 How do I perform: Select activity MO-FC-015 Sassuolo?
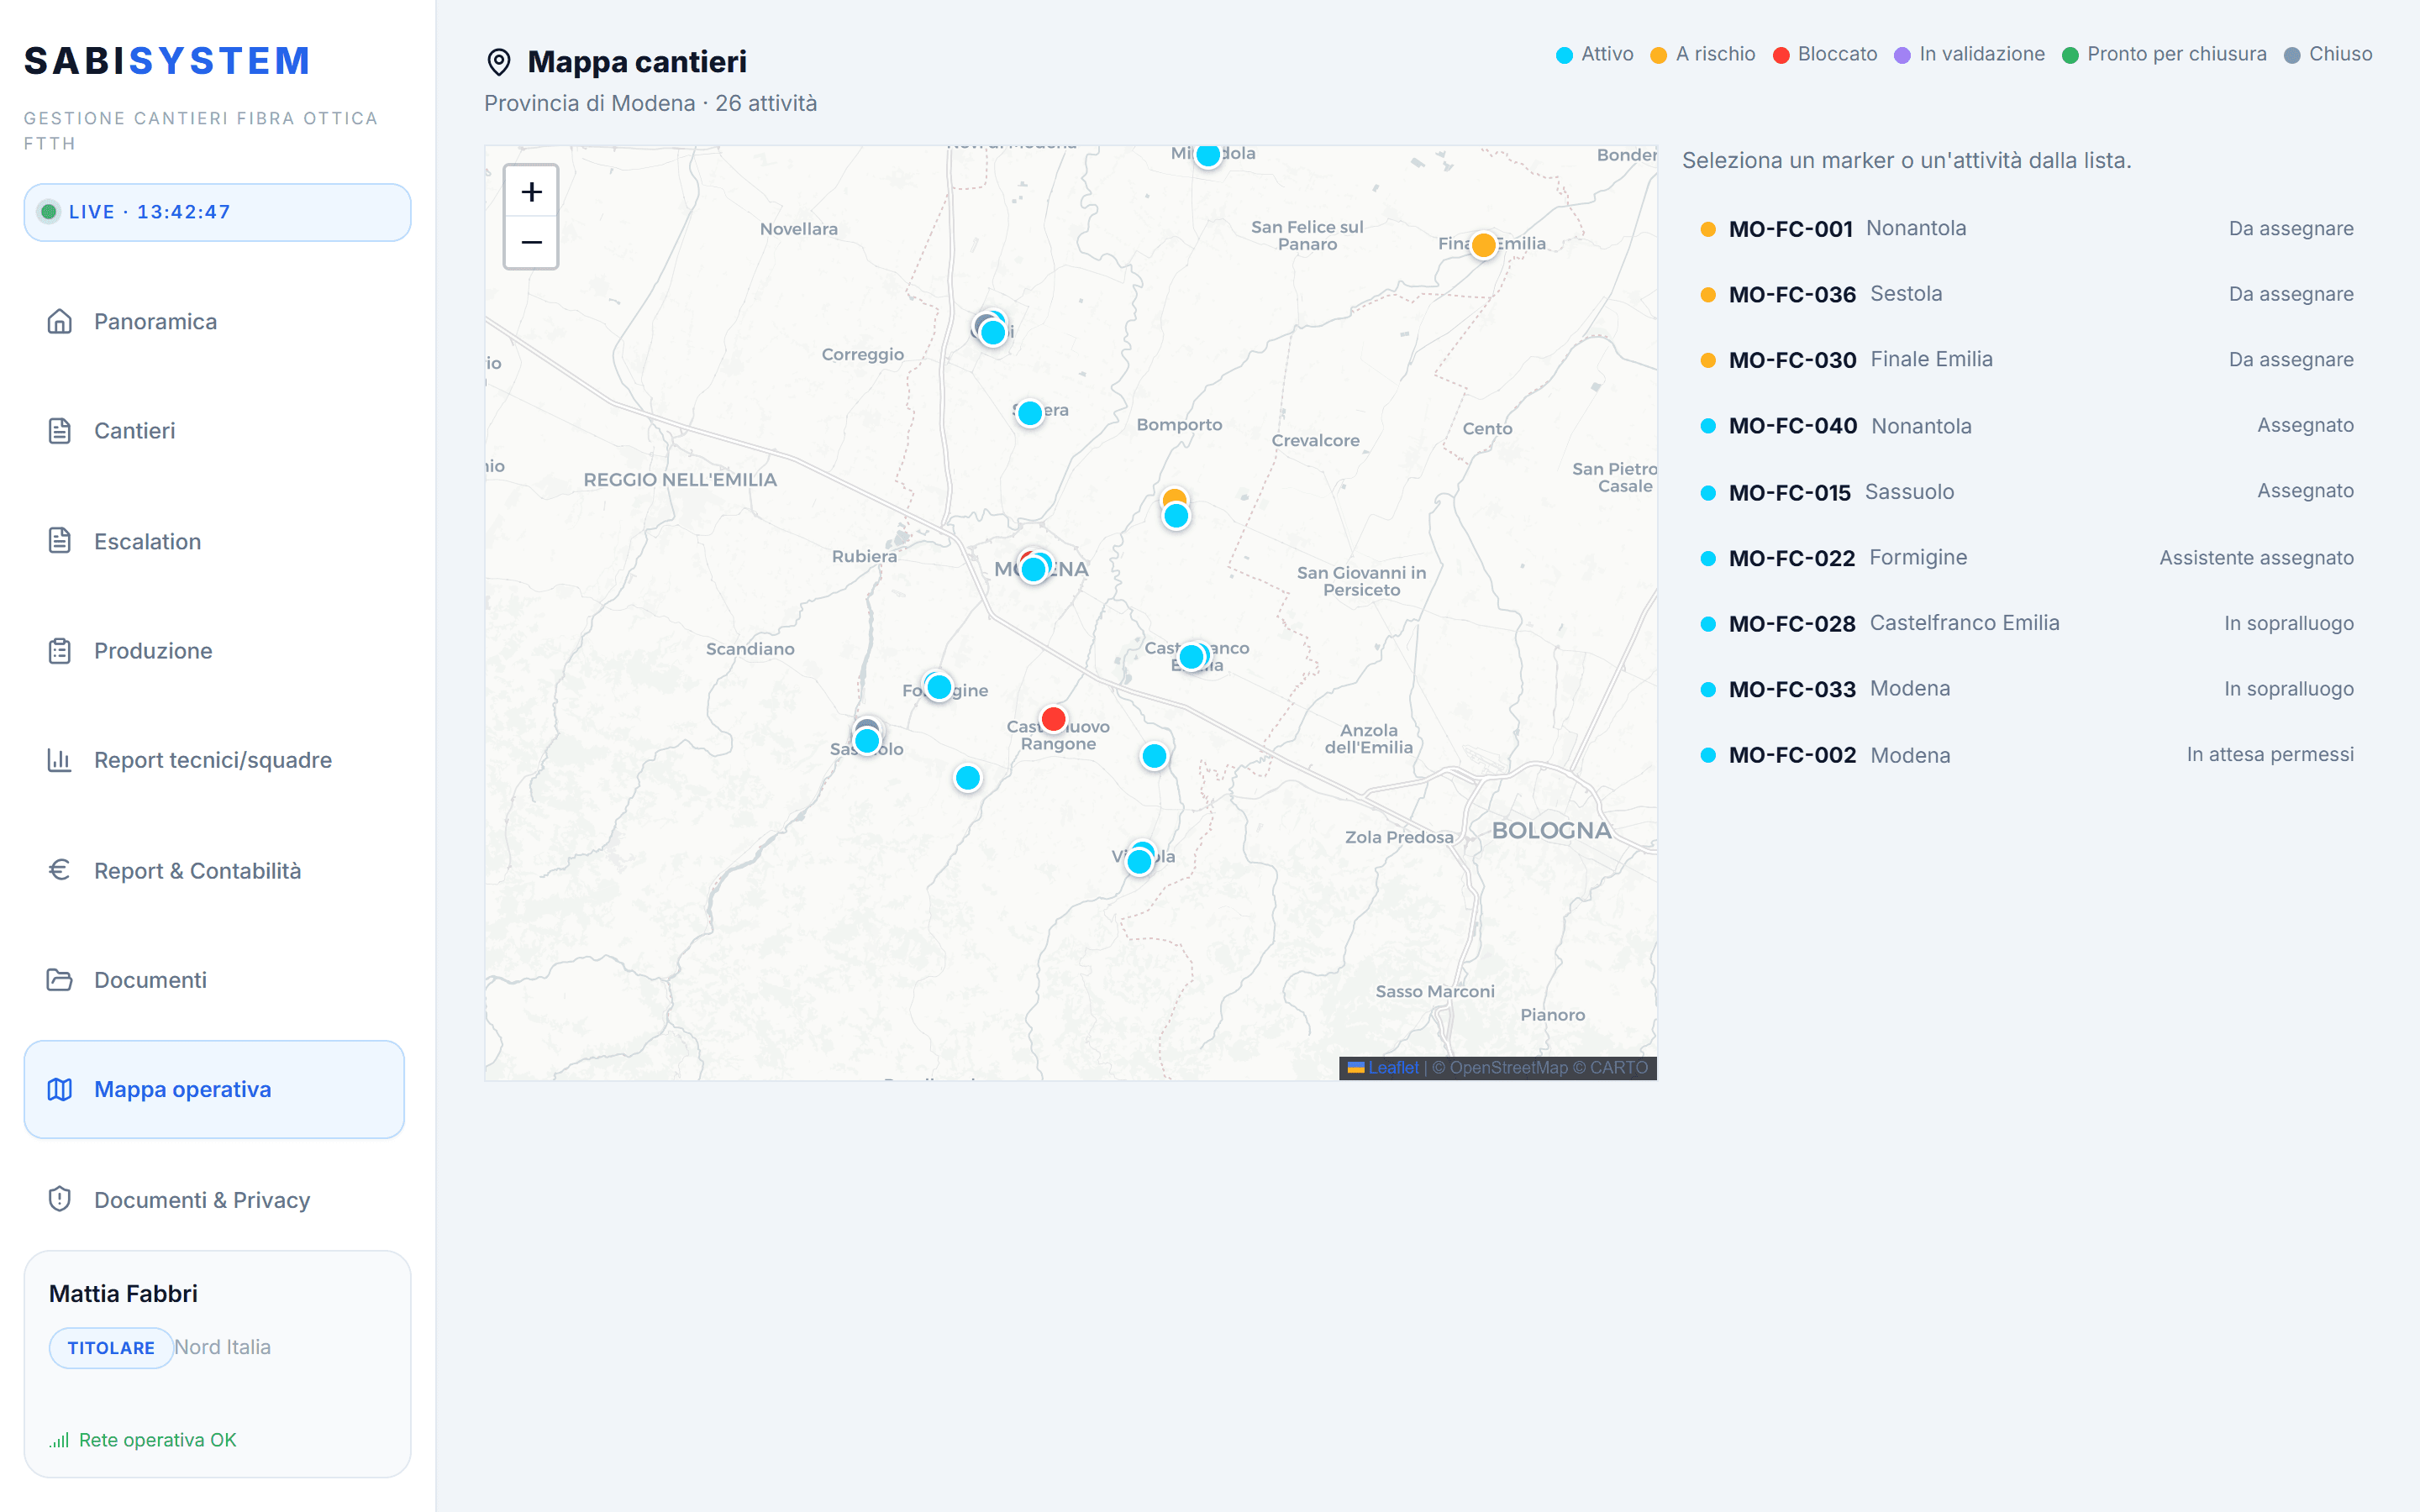pyautogui.click(x=2027, y=492)
